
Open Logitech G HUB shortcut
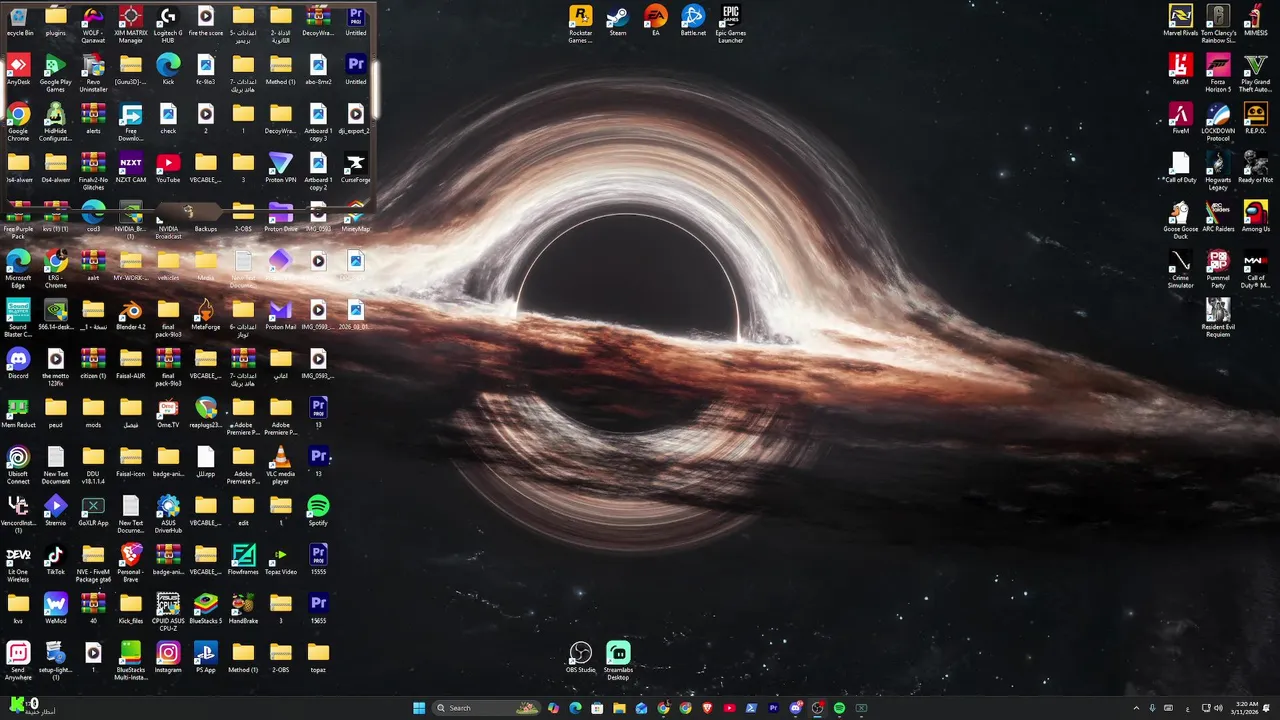coord(168,24)
